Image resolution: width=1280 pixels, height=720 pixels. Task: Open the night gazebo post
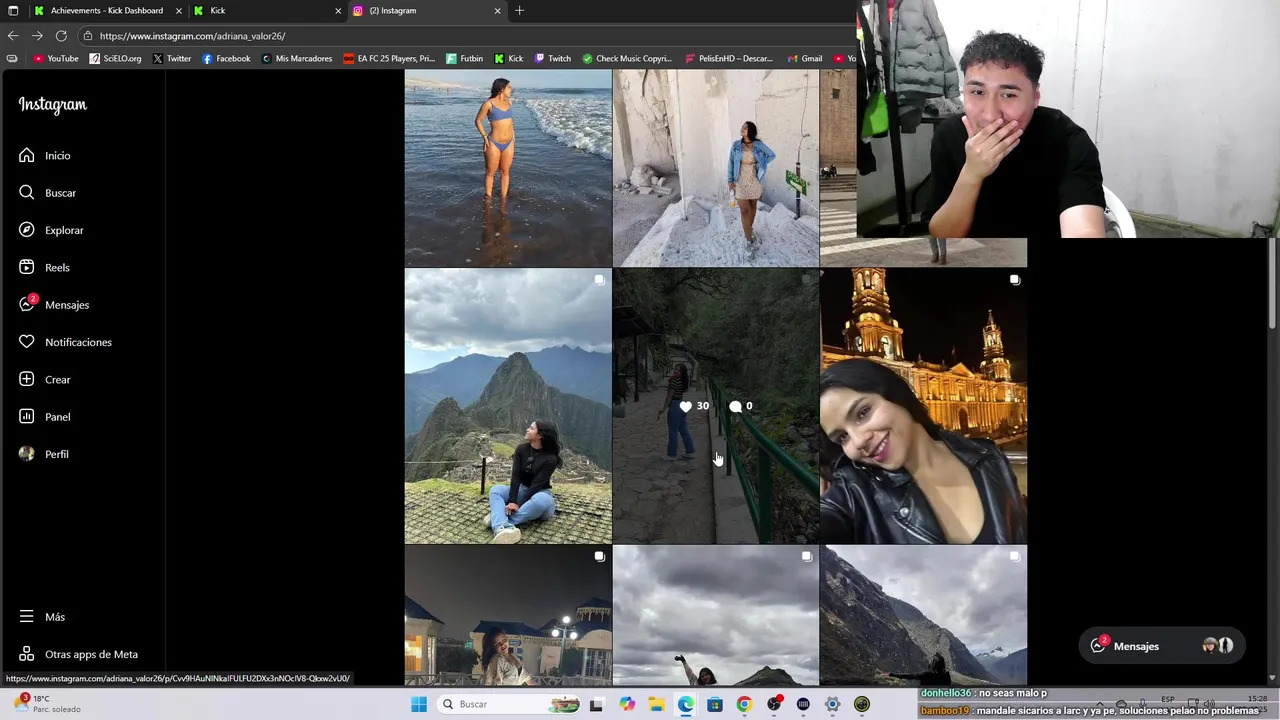tap(508, 615)
